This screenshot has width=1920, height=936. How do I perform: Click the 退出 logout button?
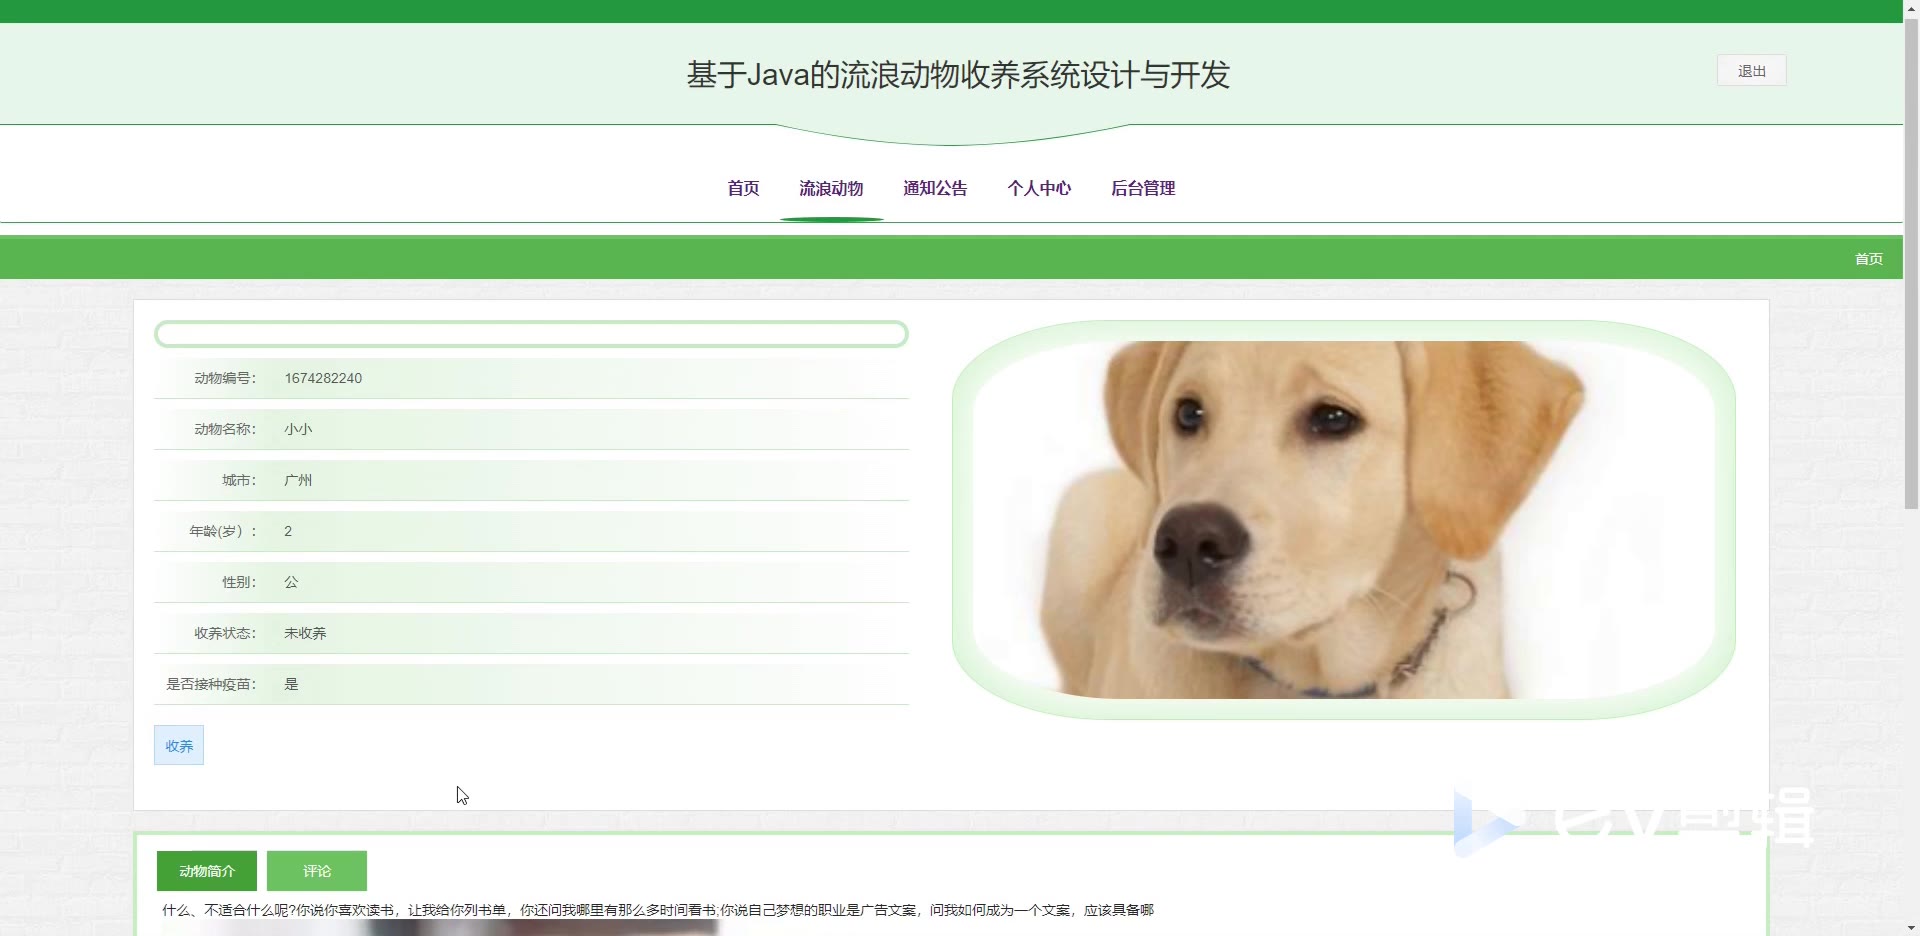(x=1751, y=71)
